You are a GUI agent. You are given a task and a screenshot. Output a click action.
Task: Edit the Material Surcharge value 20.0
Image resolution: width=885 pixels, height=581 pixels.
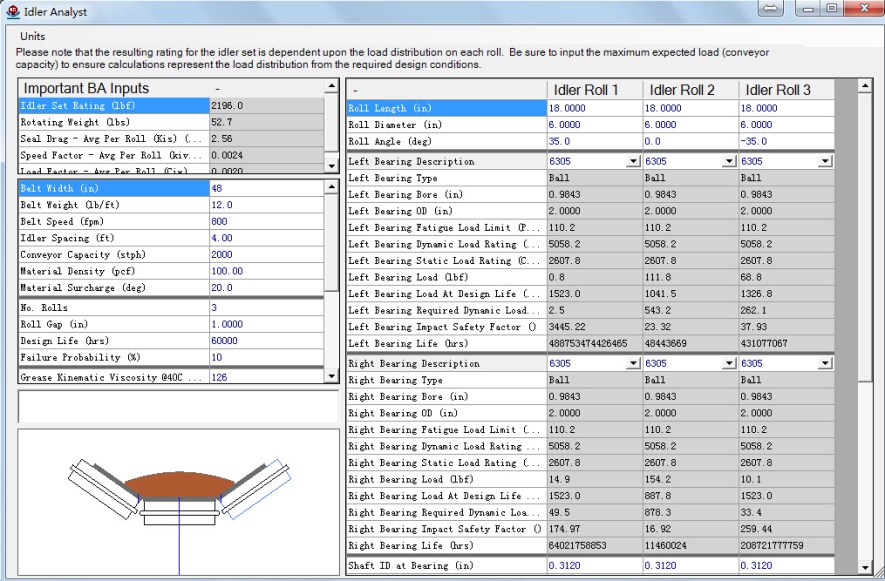(x=266, y=288)
